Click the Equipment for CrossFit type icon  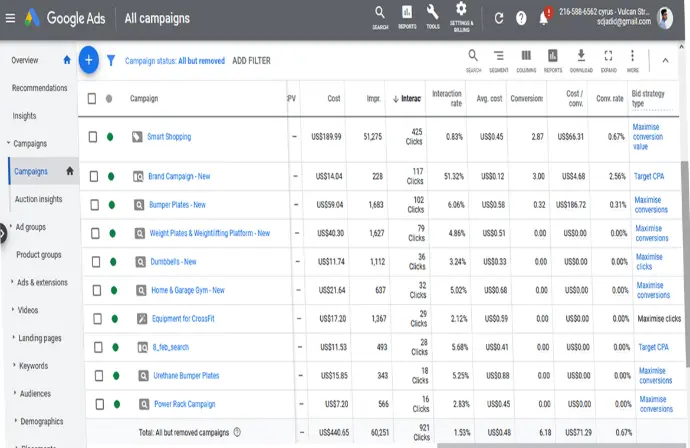click(x=142, y=319)
